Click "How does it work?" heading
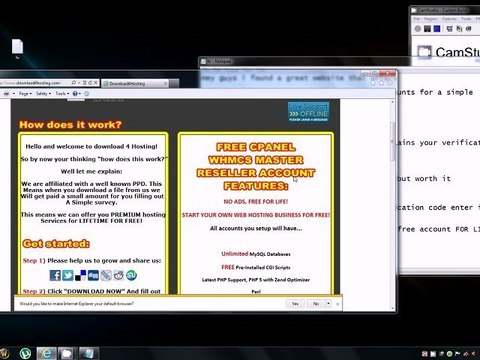The height and width of the screenshot is (360, 480). (70, 125)
